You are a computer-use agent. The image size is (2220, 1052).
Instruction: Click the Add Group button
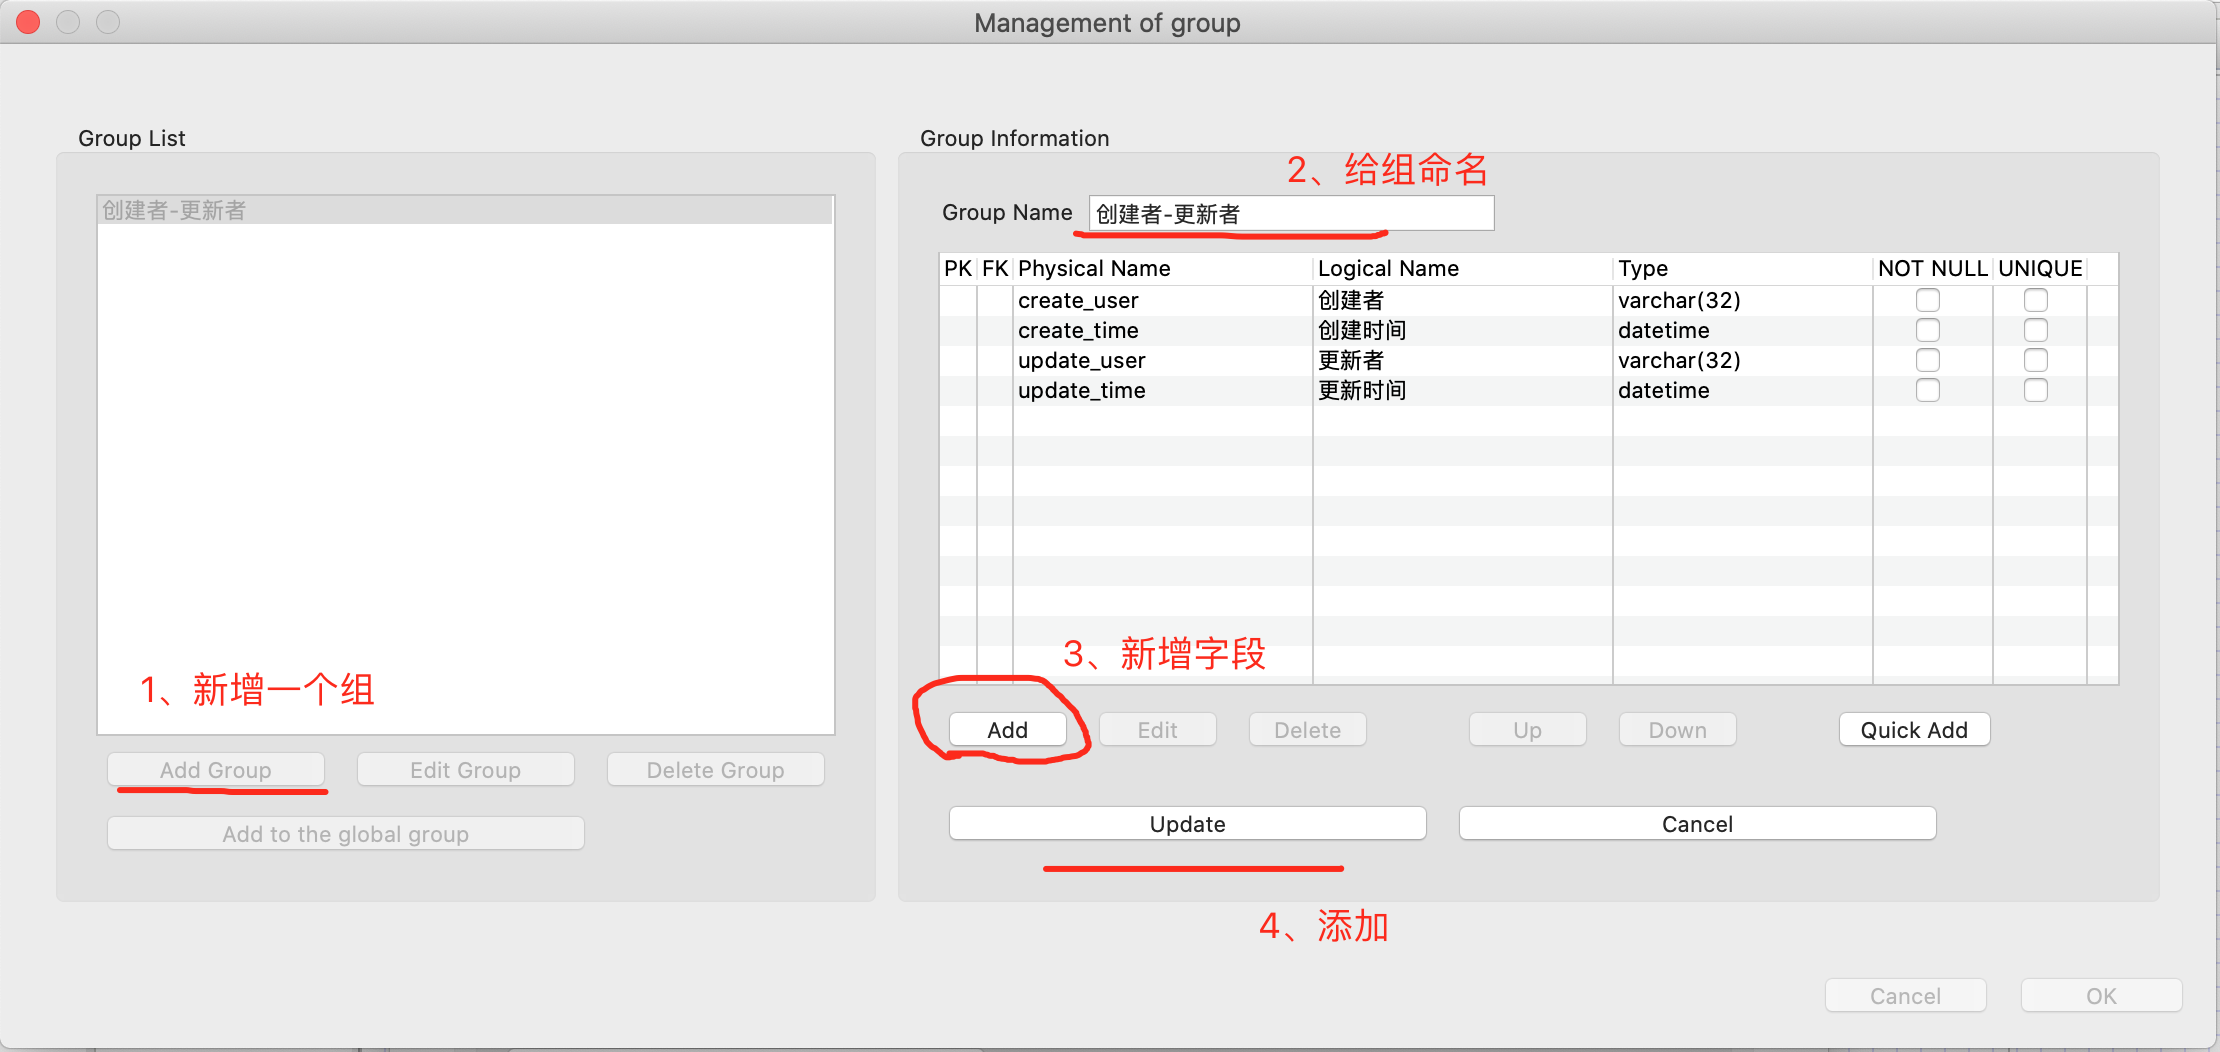216,769
